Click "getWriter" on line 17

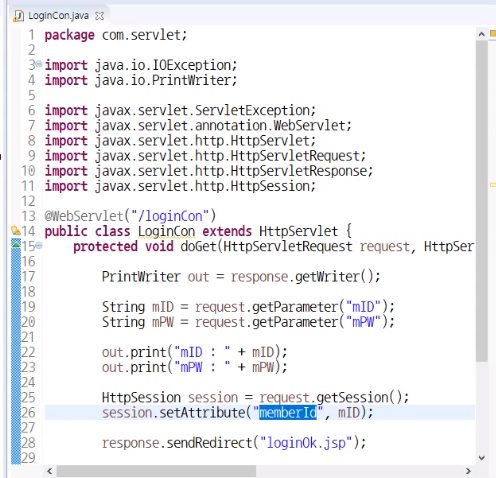328,277
